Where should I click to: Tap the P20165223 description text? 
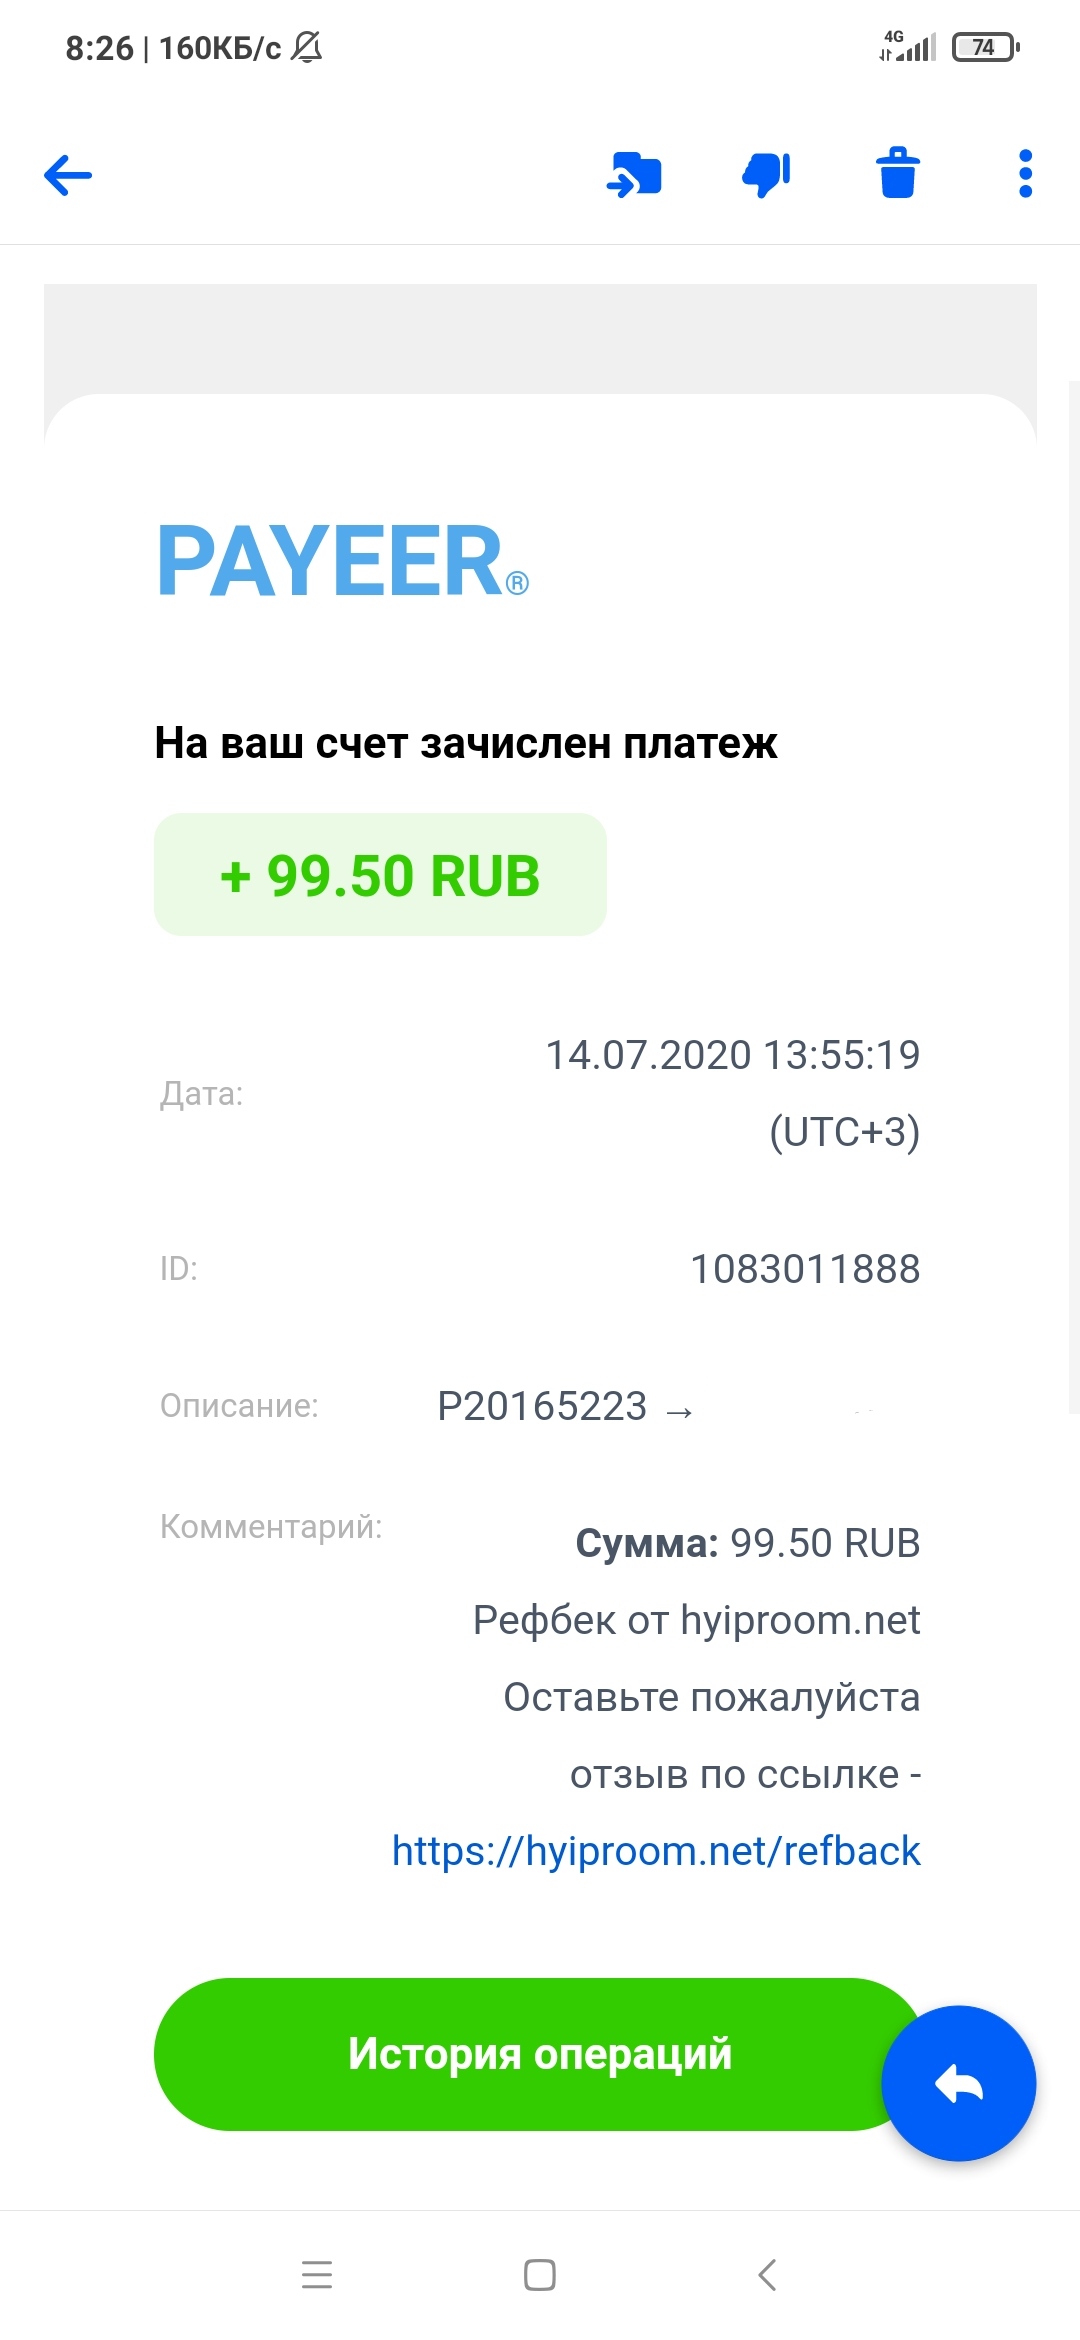[x=542, y=1406]
